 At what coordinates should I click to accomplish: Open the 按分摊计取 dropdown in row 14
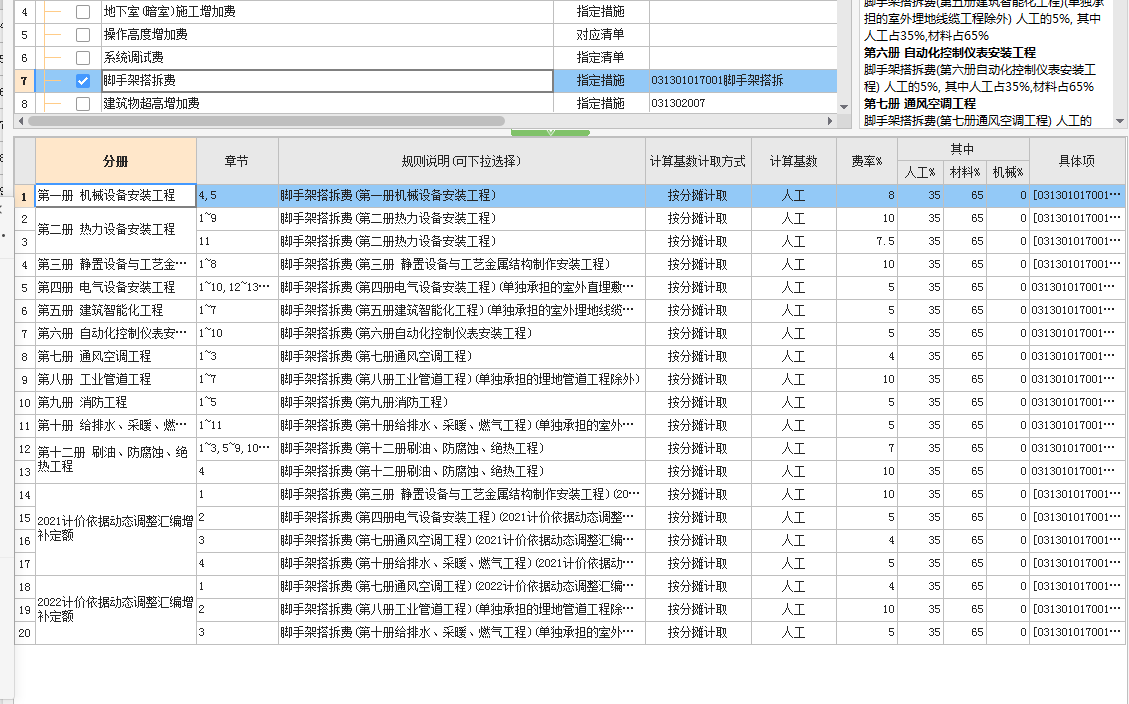698,495
